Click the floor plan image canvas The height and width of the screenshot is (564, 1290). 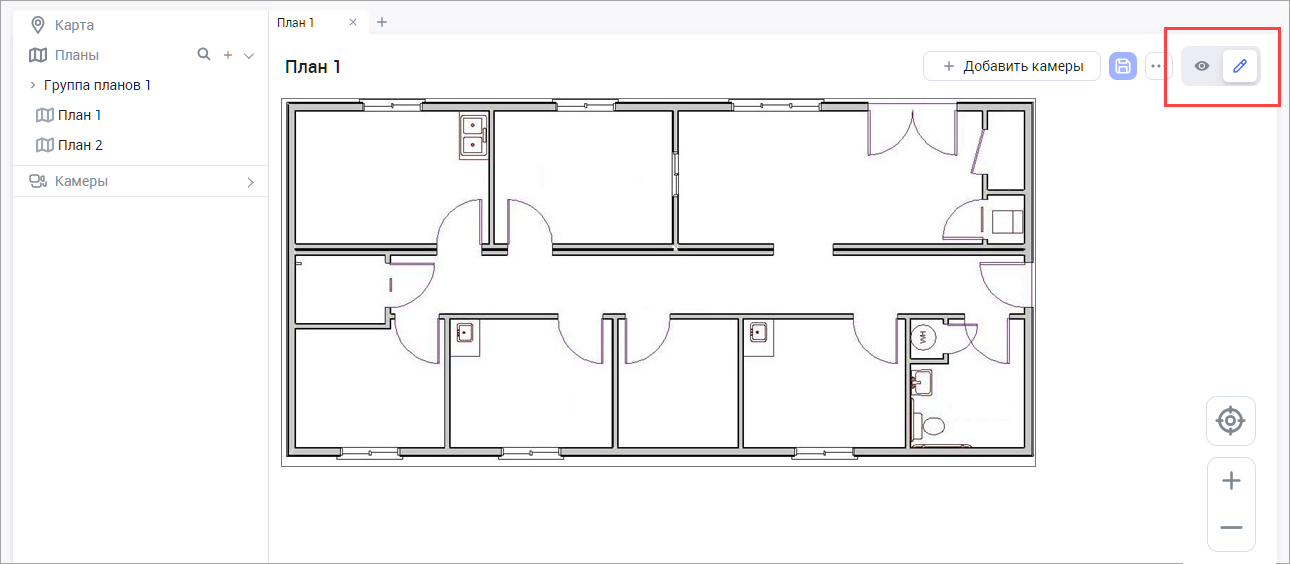(658, 282)
